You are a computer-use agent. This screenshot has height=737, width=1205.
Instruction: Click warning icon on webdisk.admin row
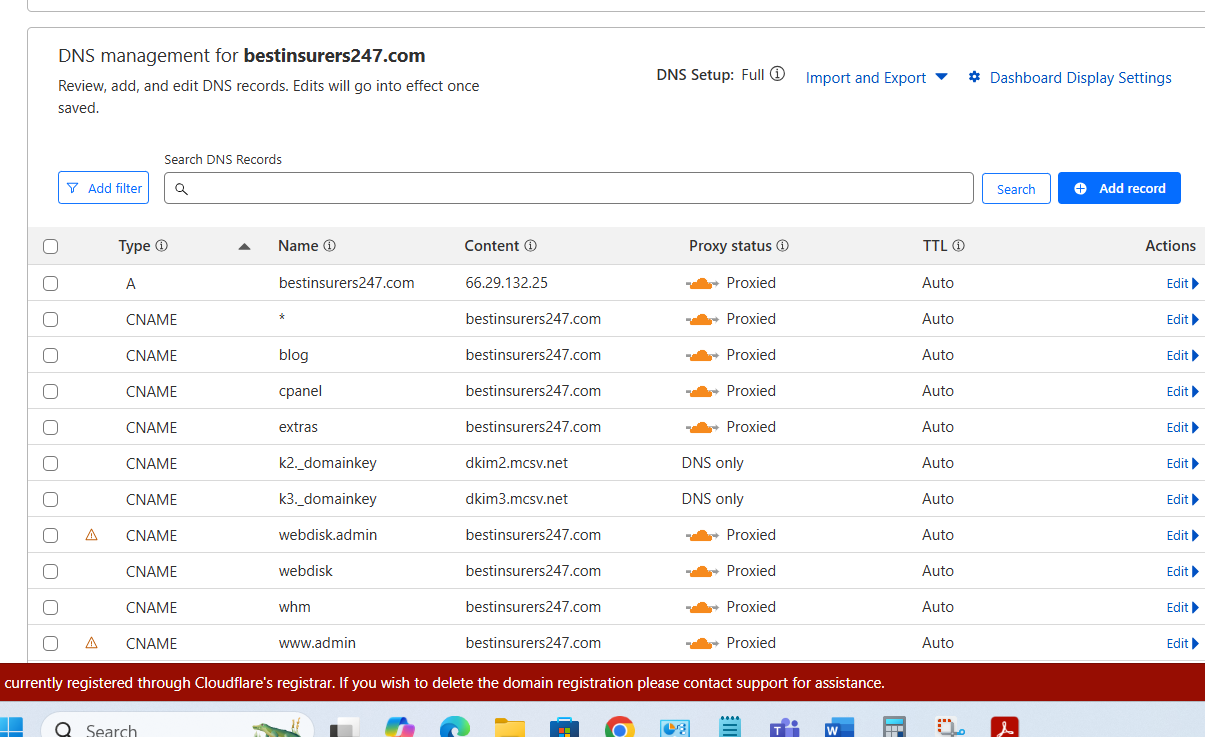point(92,535)
